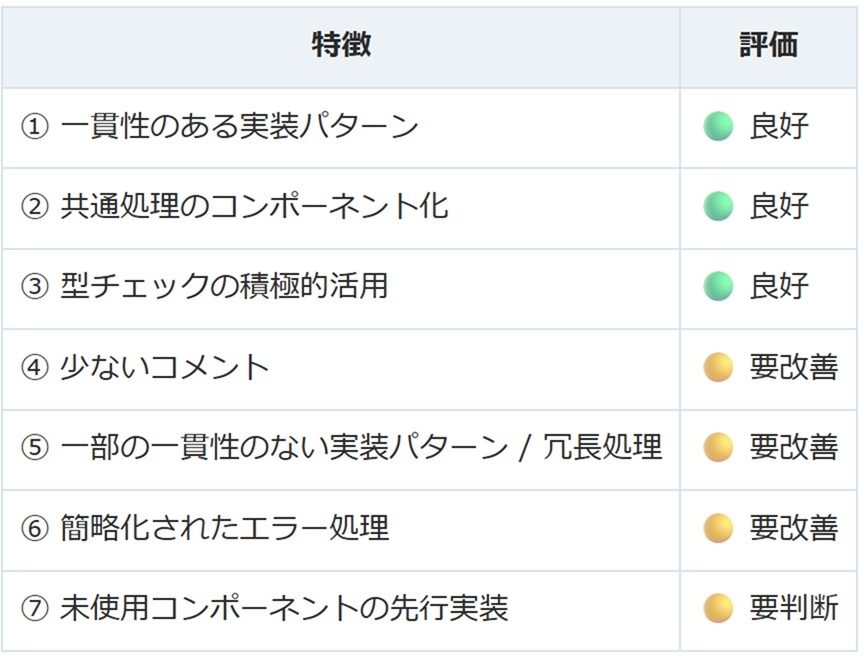Image resolution: width=864 pixels, height=656 pixels.
Task: Click yellow dot beside 簡略化されたエラー処理
Action: tap(718, 528)
